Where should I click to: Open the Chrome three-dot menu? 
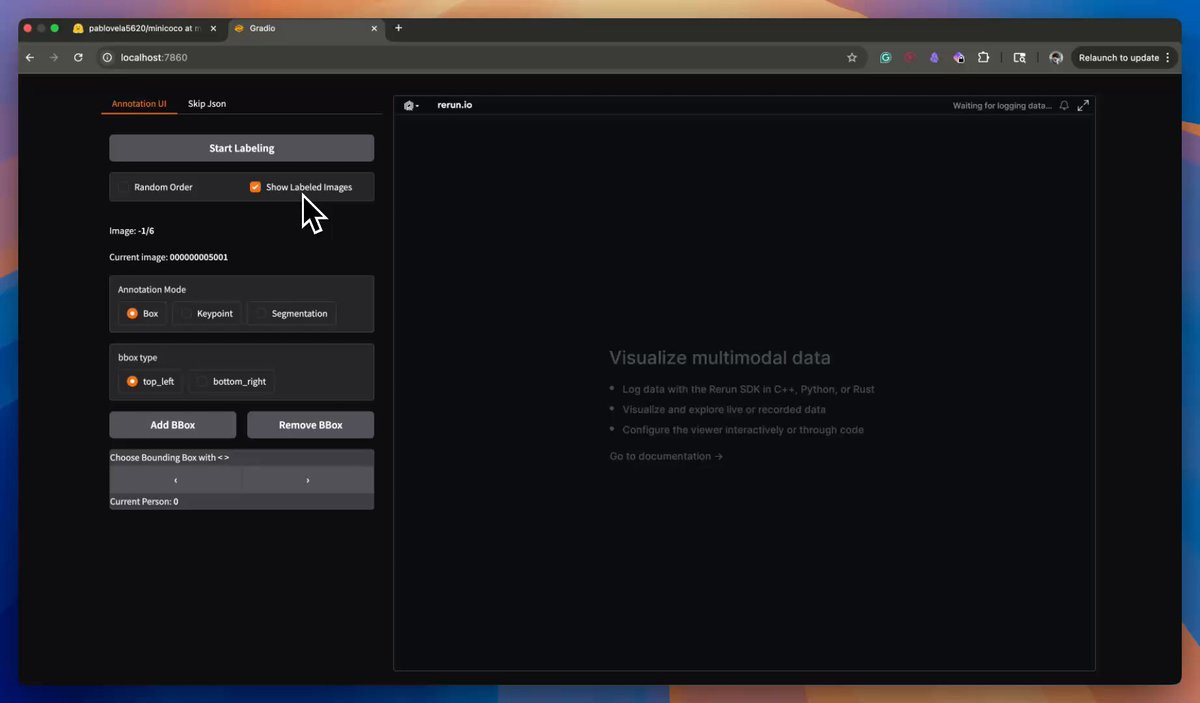1168,58
